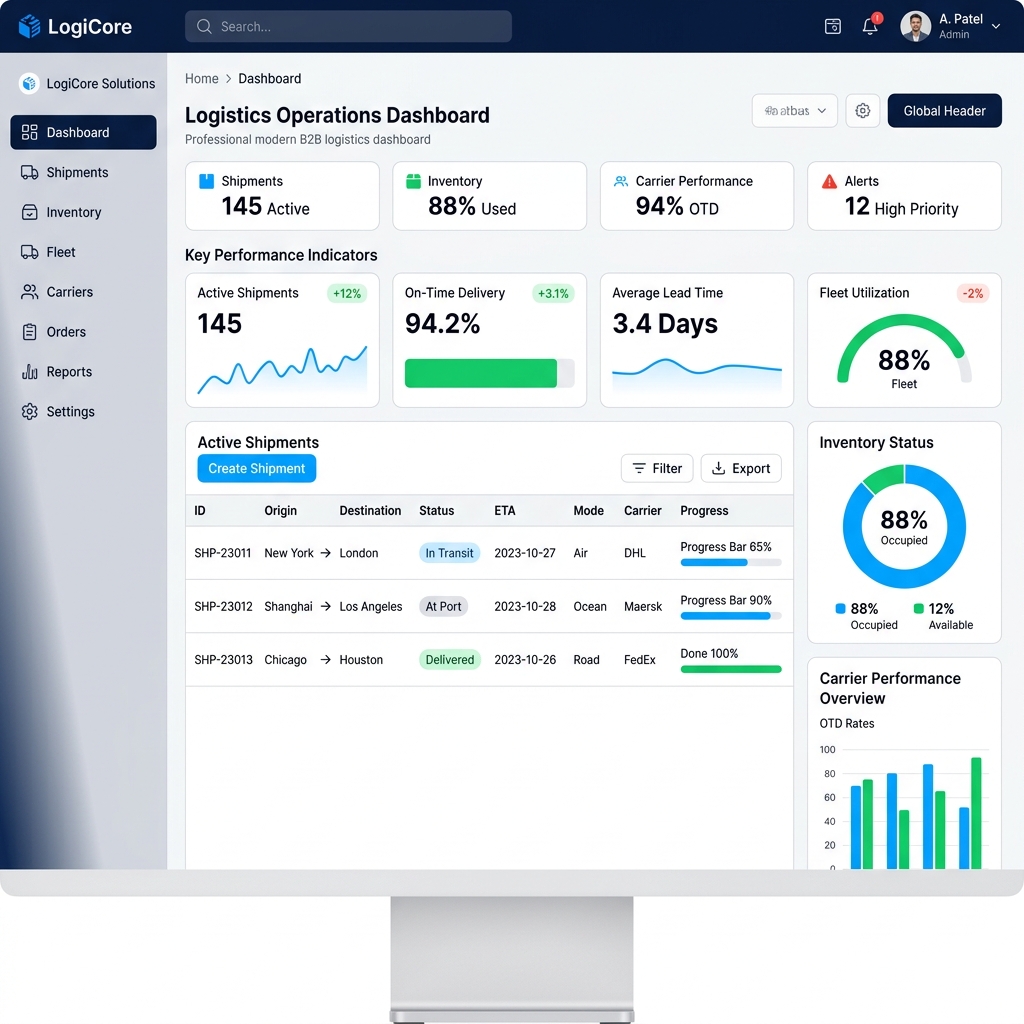Image resolution: width=1024 pixels, height=1024 pixels.
Task: Click the notification bell with red badge
Action: click(x=868, y=26)
